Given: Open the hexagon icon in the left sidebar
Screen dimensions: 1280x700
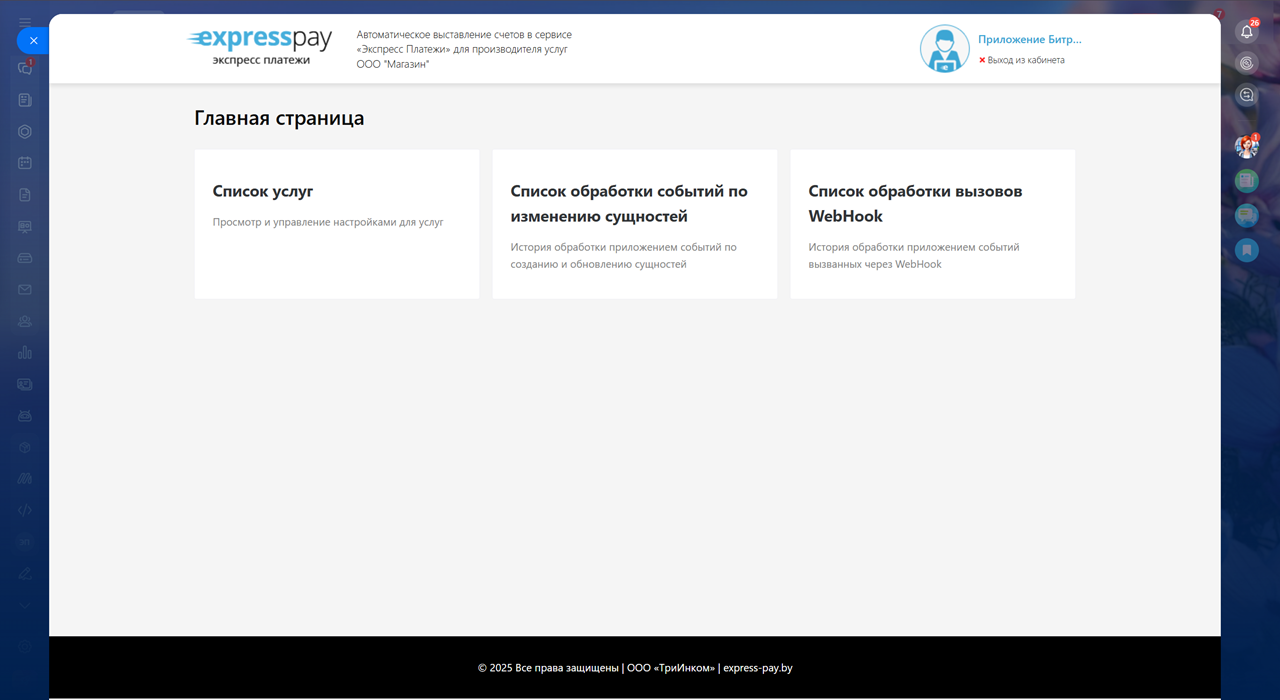Looking at the screenshot, I should [x=25, y=132].
